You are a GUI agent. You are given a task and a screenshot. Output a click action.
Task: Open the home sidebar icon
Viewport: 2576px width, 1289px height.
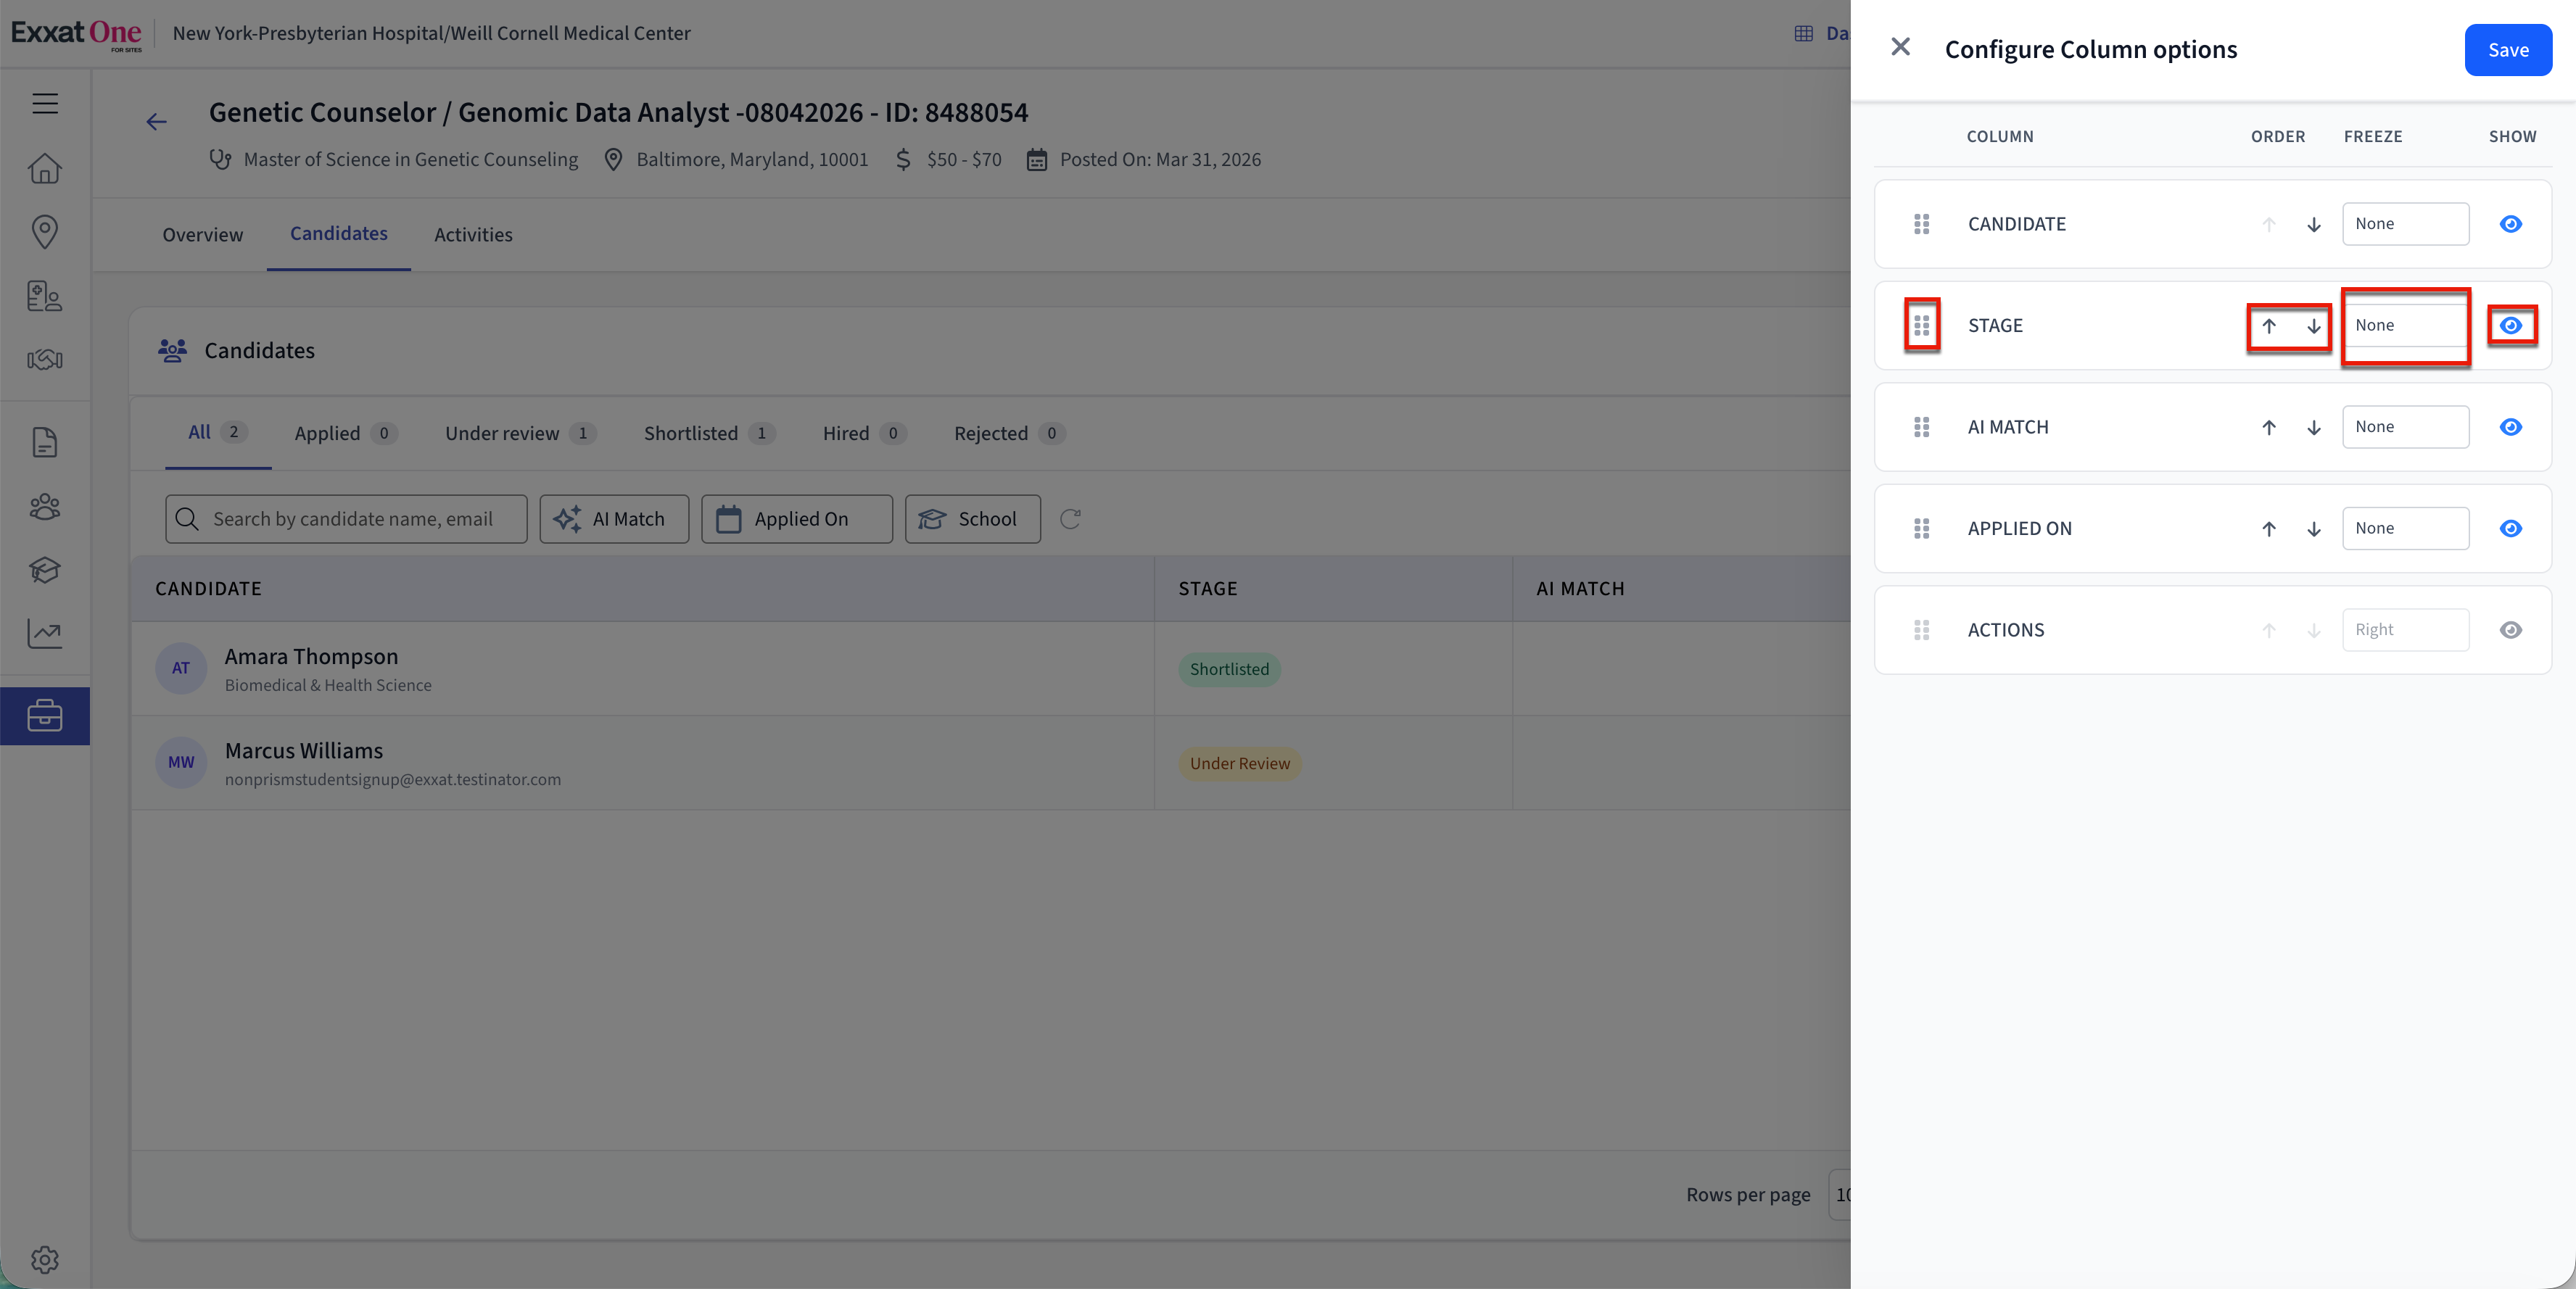(45, 168)
